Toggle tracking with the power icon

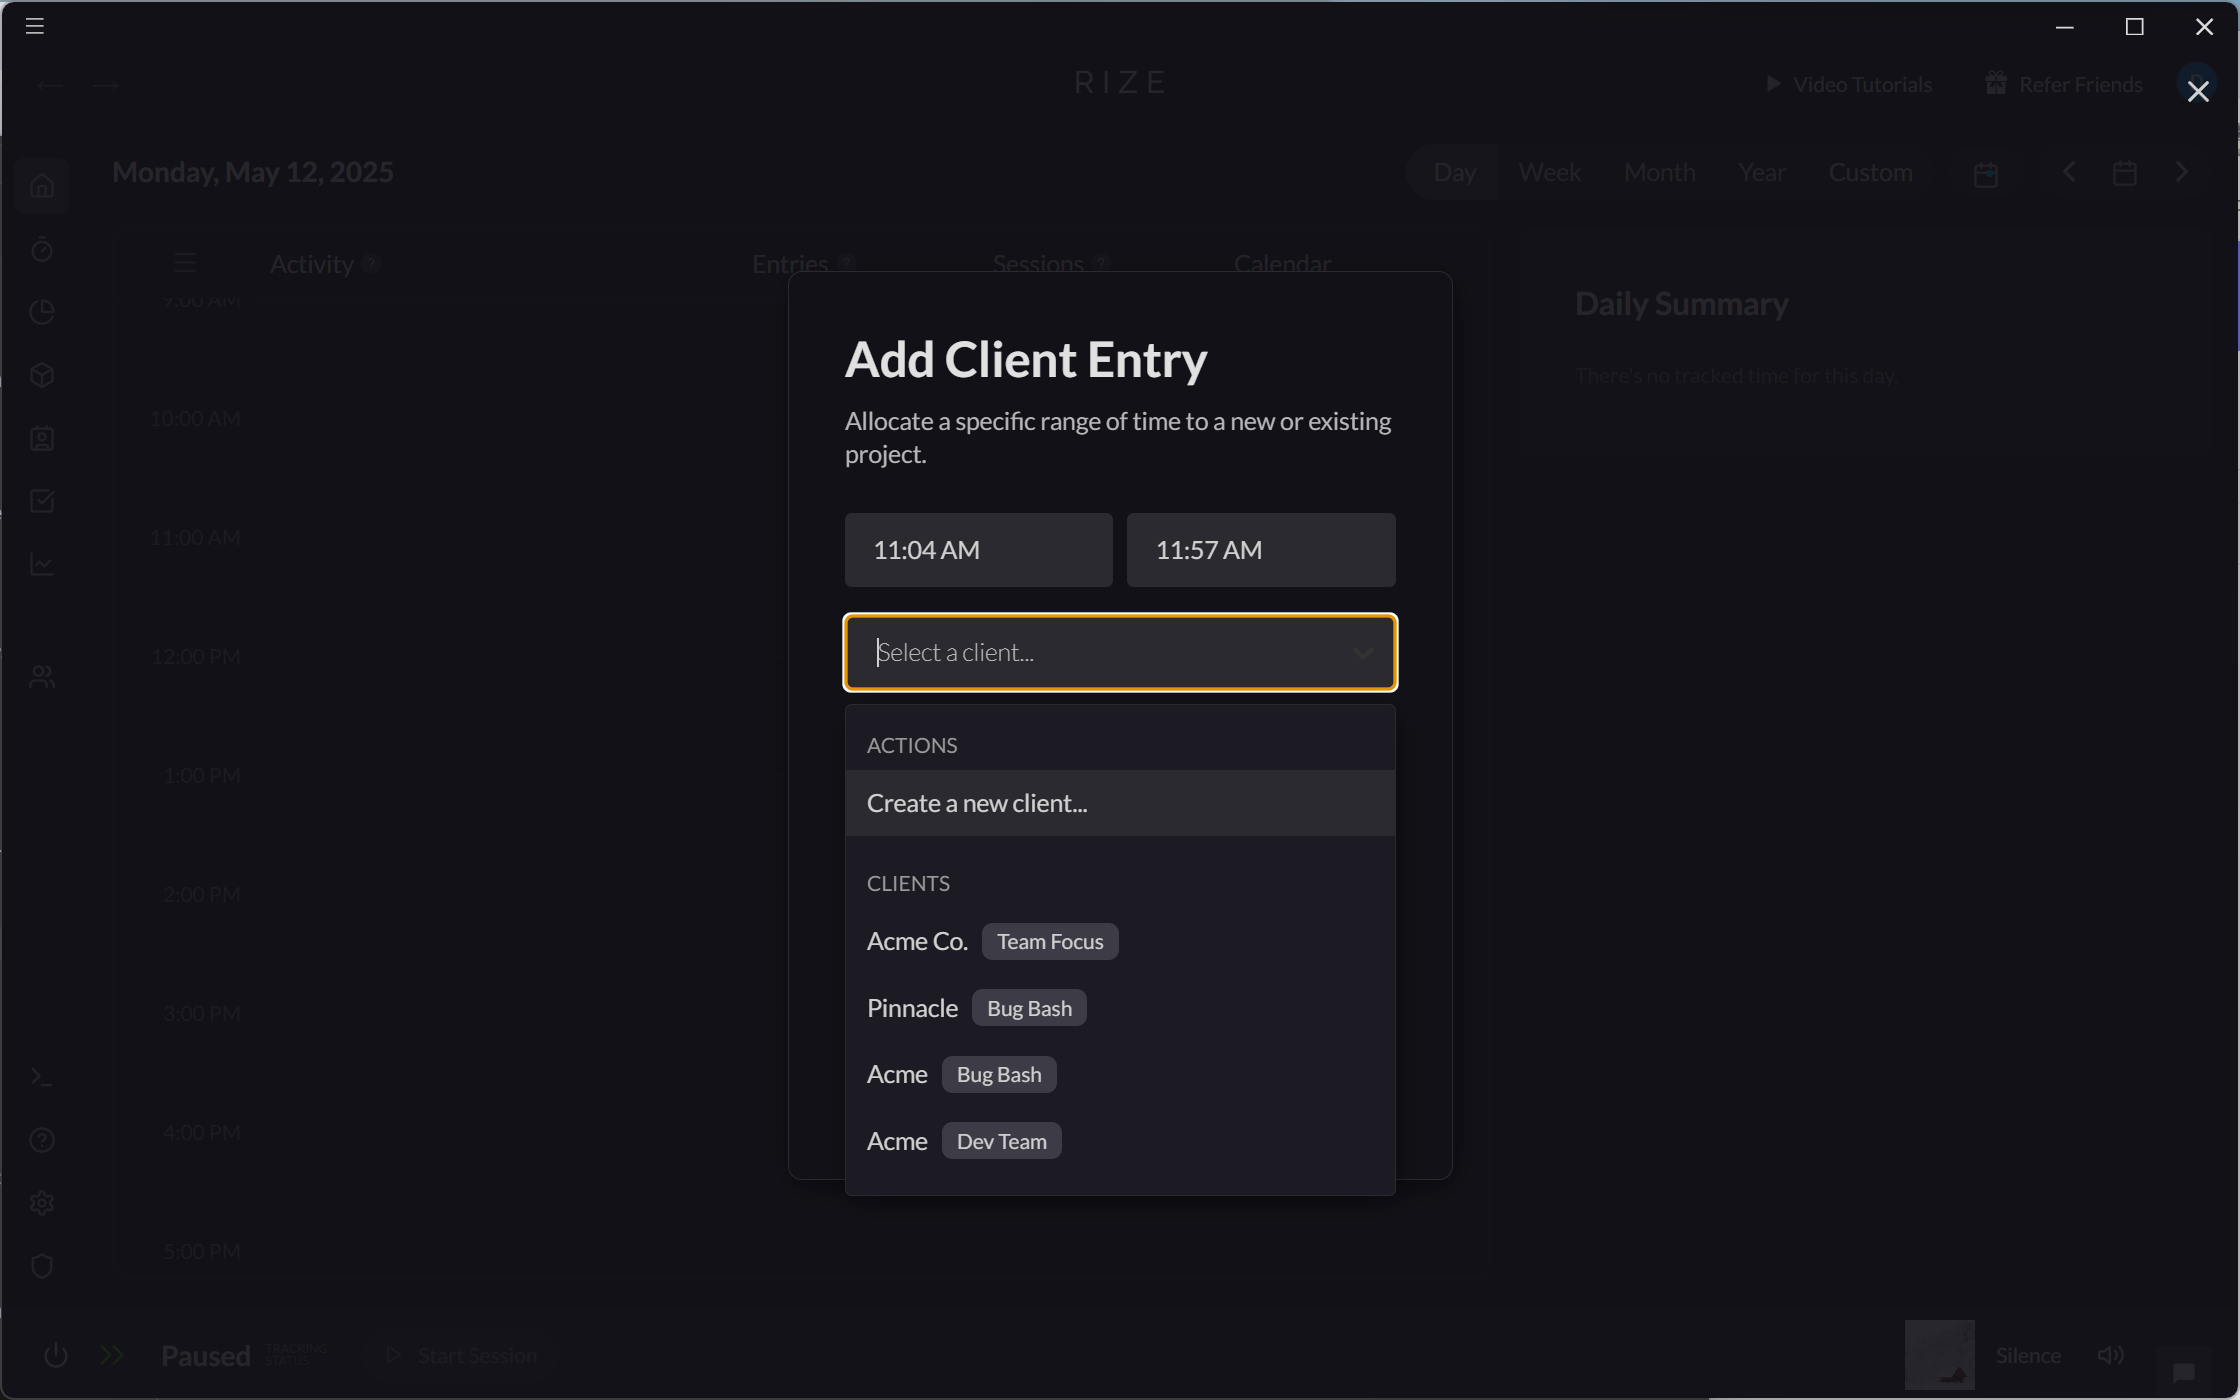point(55,1355)
